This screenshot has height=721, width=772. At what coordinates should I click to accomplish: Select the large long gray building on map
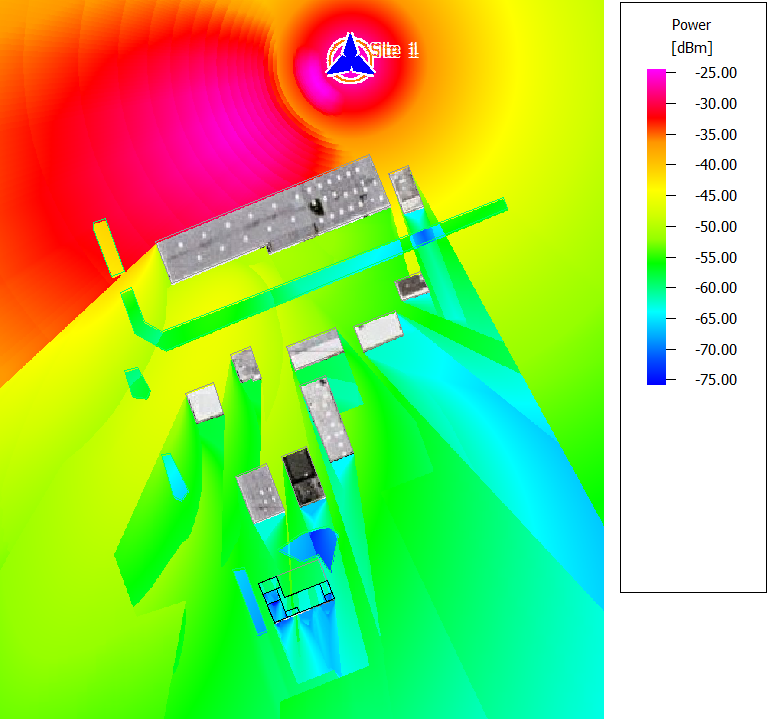(270, 222)
